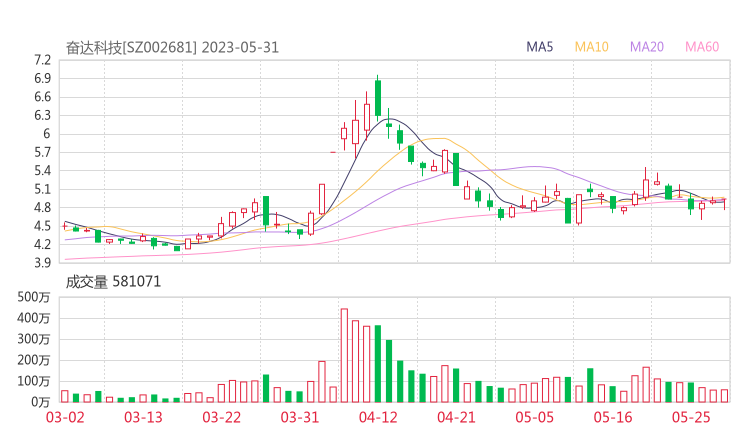
Task: Click the 04-12 date axis label
Action: point(378,418)
